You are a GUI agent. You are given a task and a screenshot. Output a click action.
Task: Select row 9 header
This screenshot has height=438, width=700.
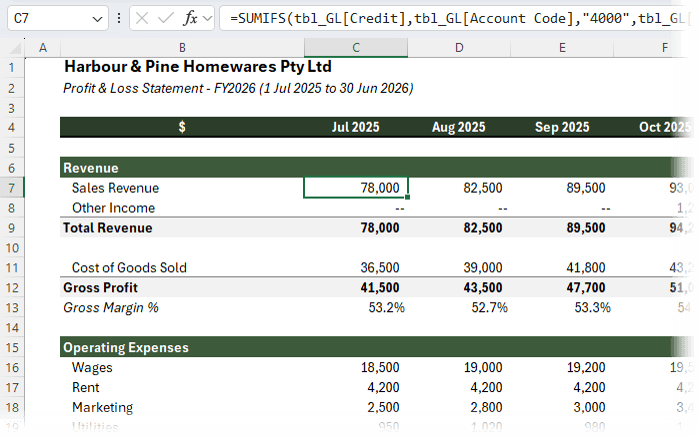[12, 228]
